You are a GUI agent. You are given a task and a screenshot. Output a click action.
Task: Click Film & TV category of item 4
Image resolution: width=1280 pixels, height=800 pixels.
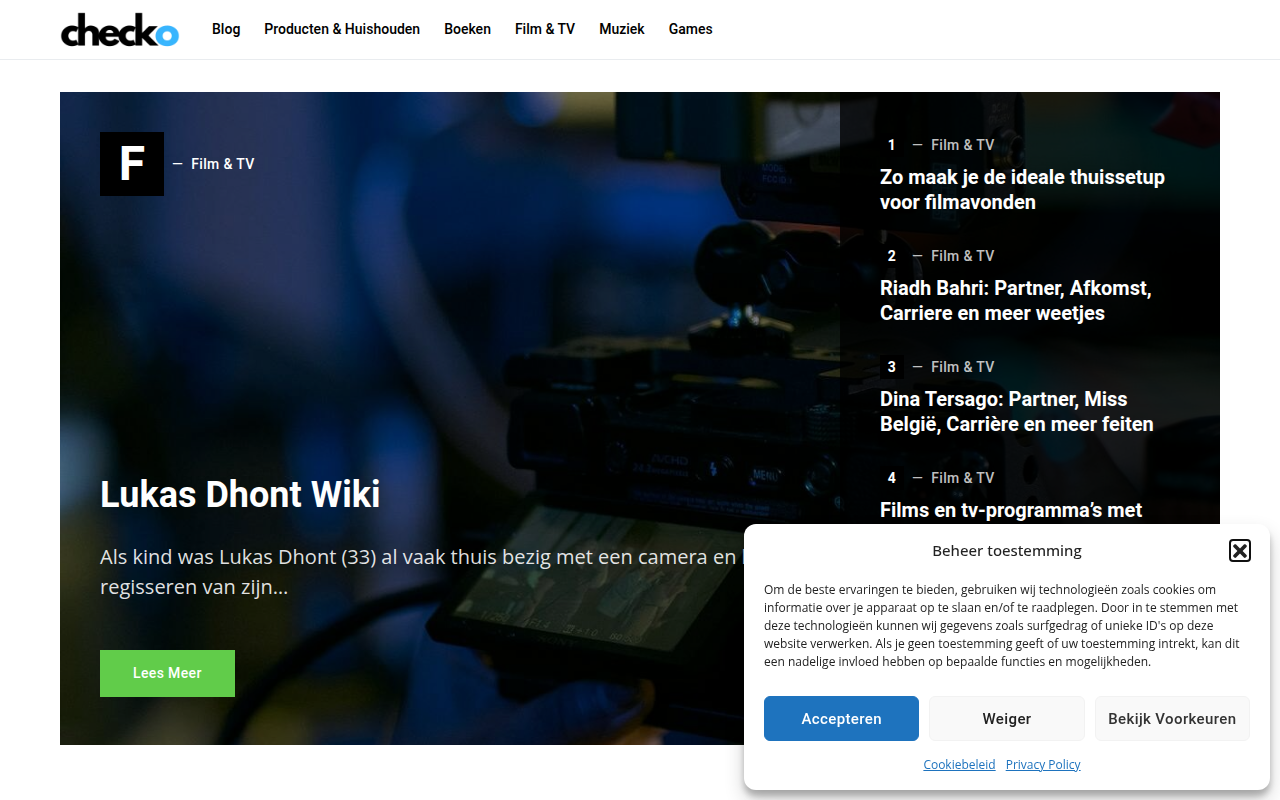coord(963,478)
